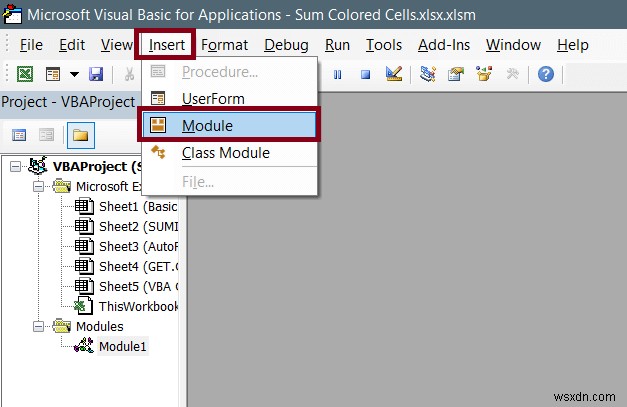
Task: Click the blue Help question mark icon
Action: [546, 74]
